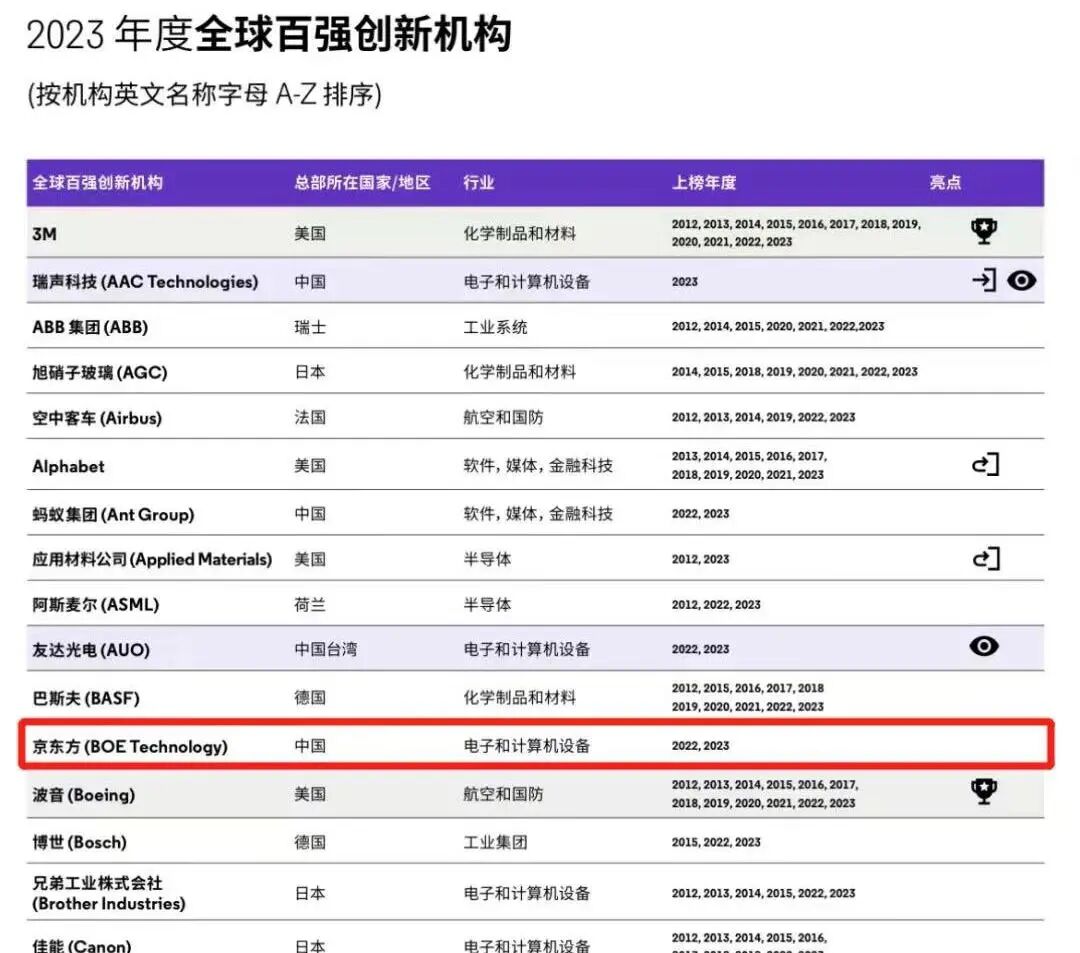This screenshot has height=953, width=1080.
Task: Select the Alphabet name cell
Action: coord(68,466)
